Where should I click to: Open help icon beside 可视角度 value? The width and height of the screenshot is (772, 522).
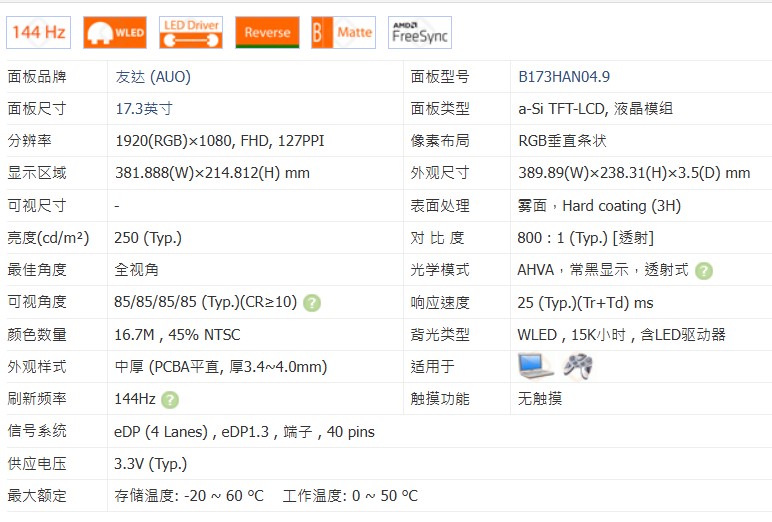click(x=312, y=303)
